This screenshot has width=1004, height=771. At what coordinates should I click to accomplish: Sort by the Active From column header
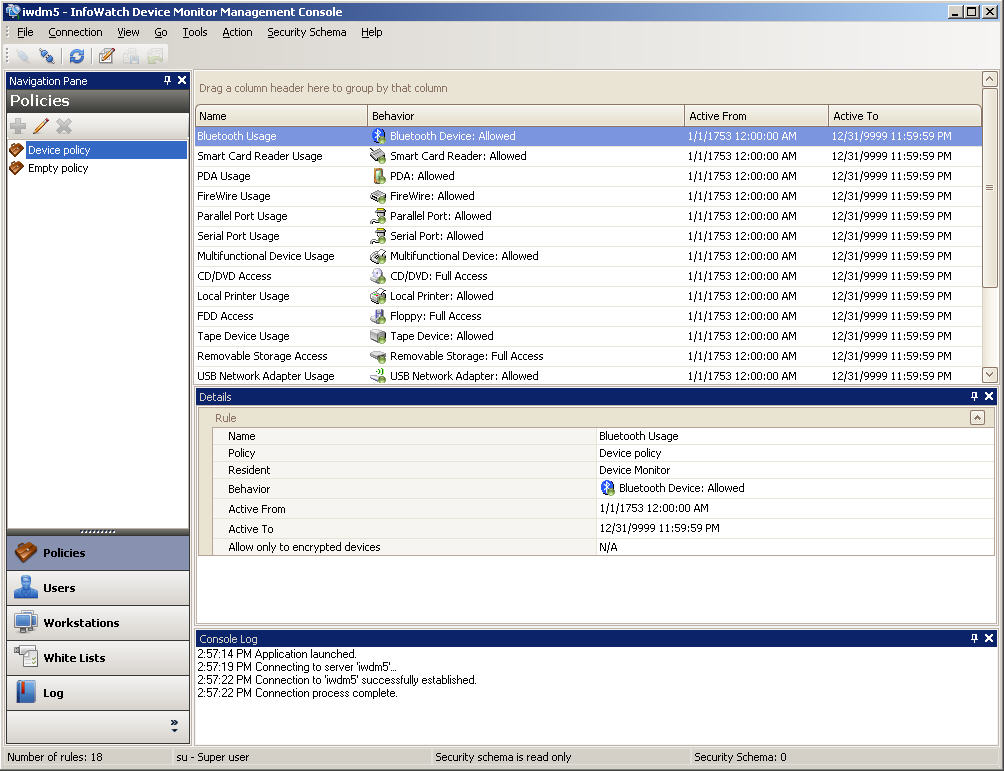pyautogui.click(x=756, y=116)
